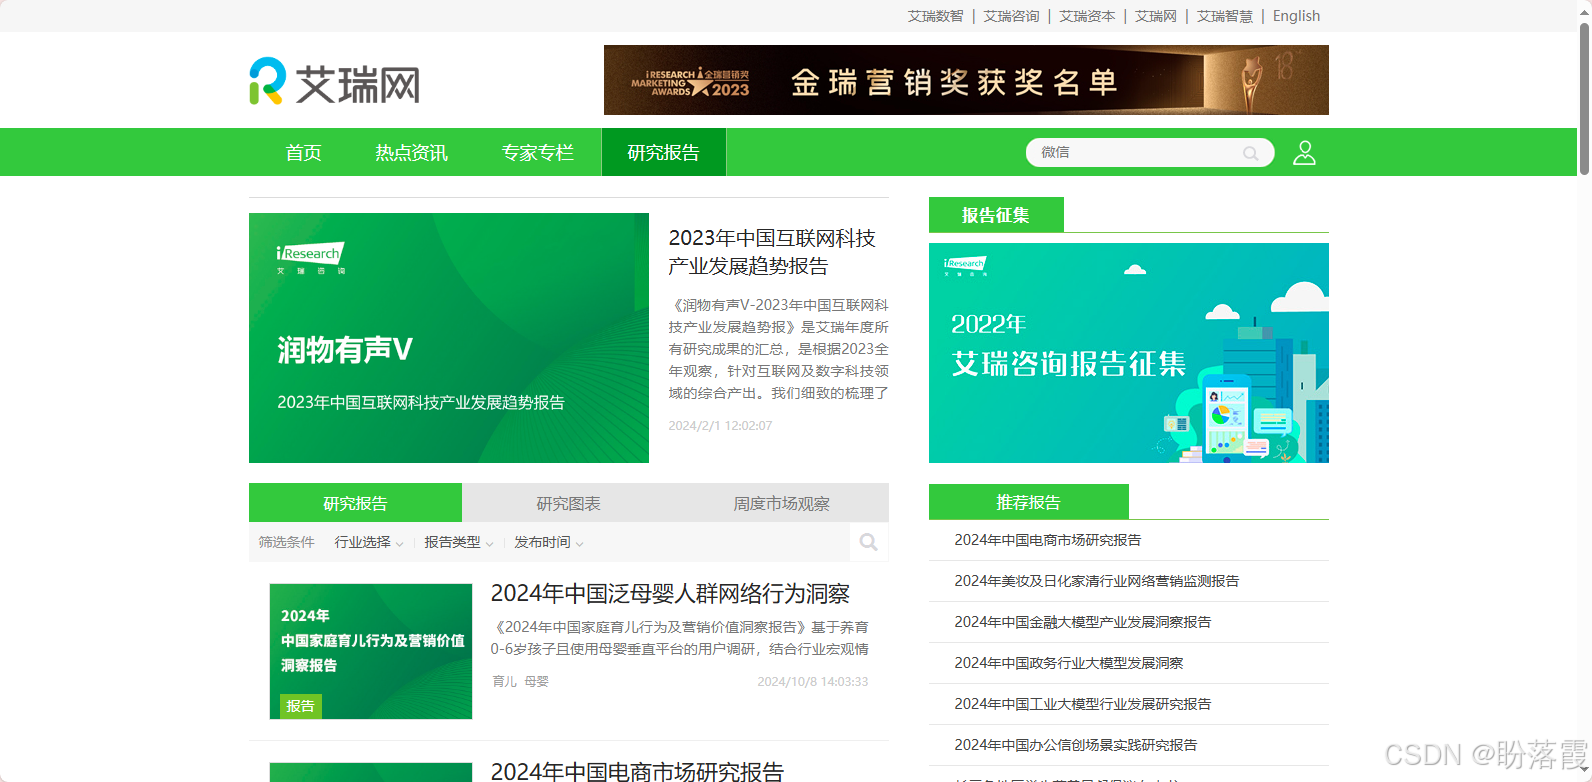Open the 润物有声V featured report image

(449, 338)
